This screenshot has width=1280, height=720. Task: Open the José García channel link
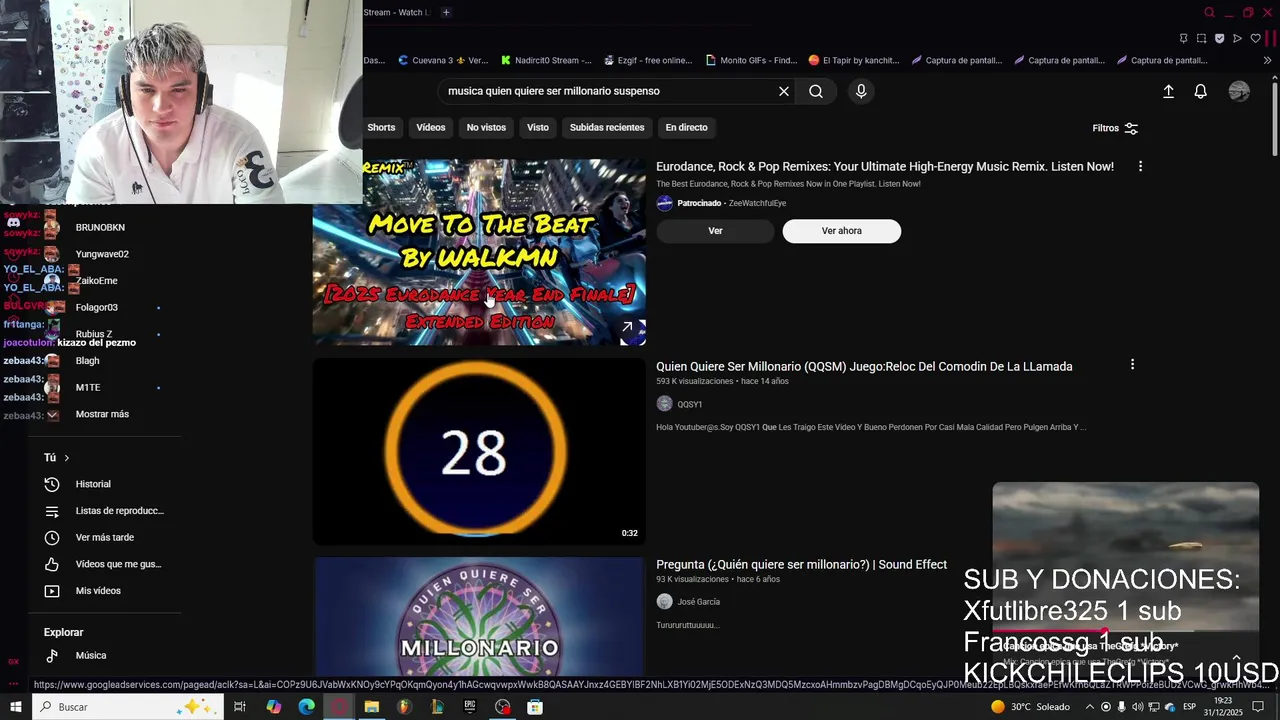point(698,602)
